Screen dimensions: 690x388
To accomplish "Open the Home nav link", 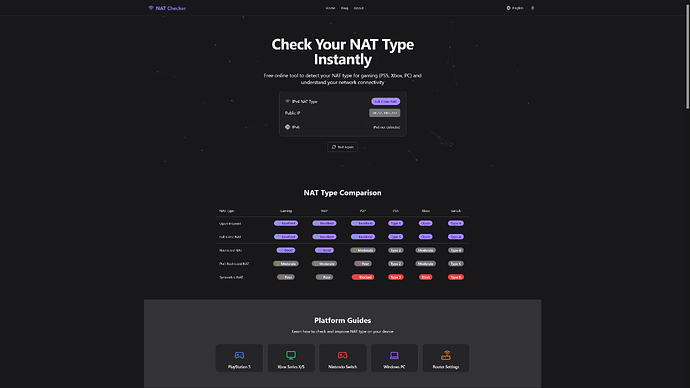I will [x=330, y=8].
